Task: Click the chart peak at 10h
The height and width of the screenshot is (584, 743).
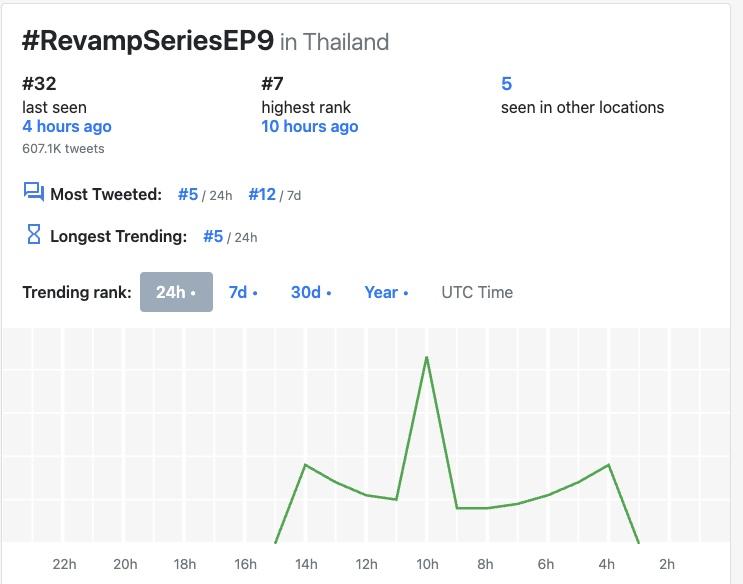Action: [x=427, y=357]
